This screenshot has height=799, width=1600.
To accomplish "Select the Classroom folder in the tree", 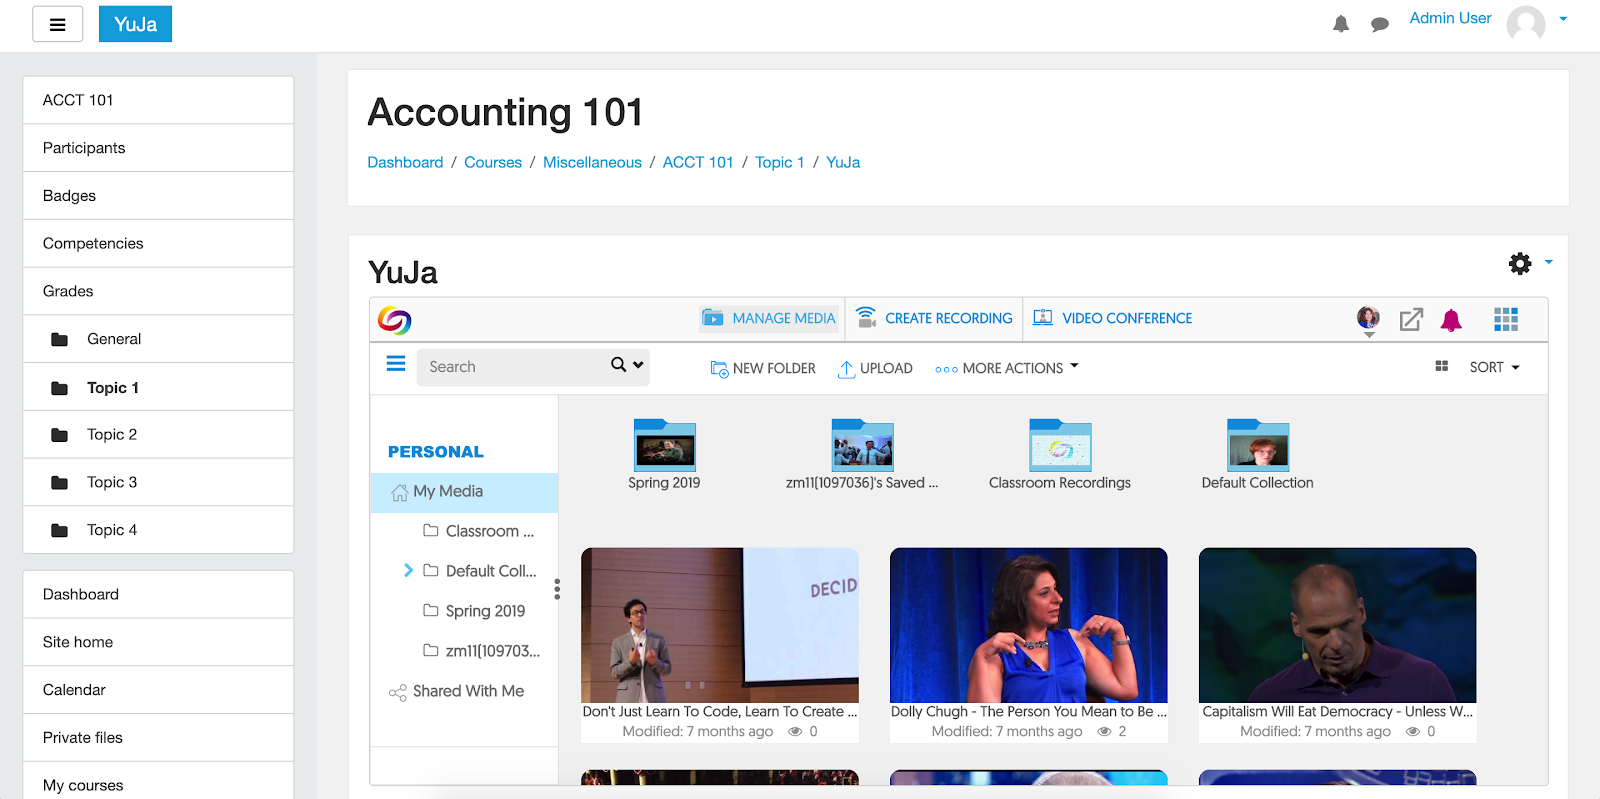I will [x=478, y=531].
